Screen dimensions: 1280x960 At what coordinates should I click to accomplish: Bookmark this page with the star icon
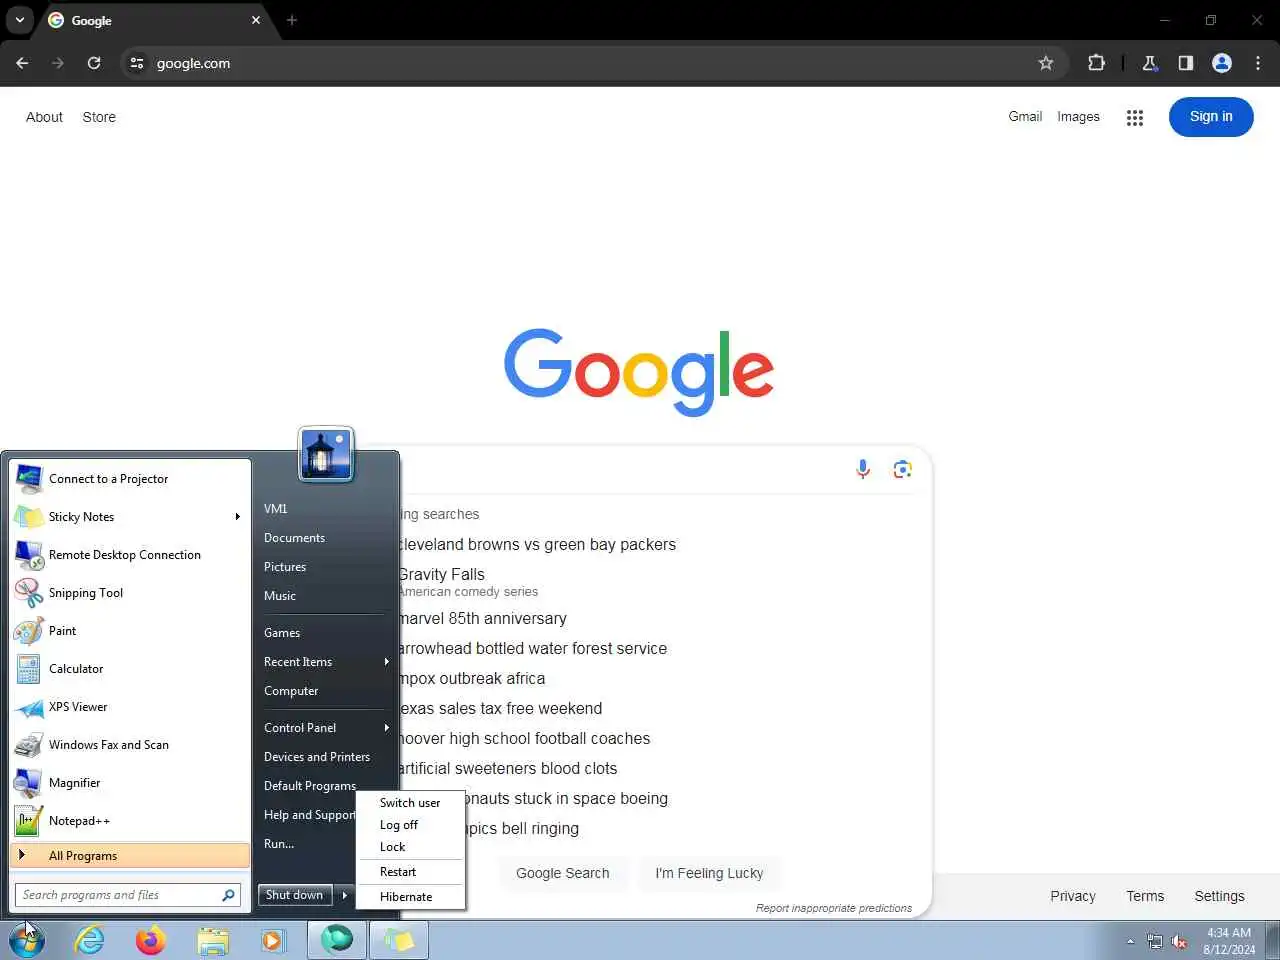click(1046, 63)
